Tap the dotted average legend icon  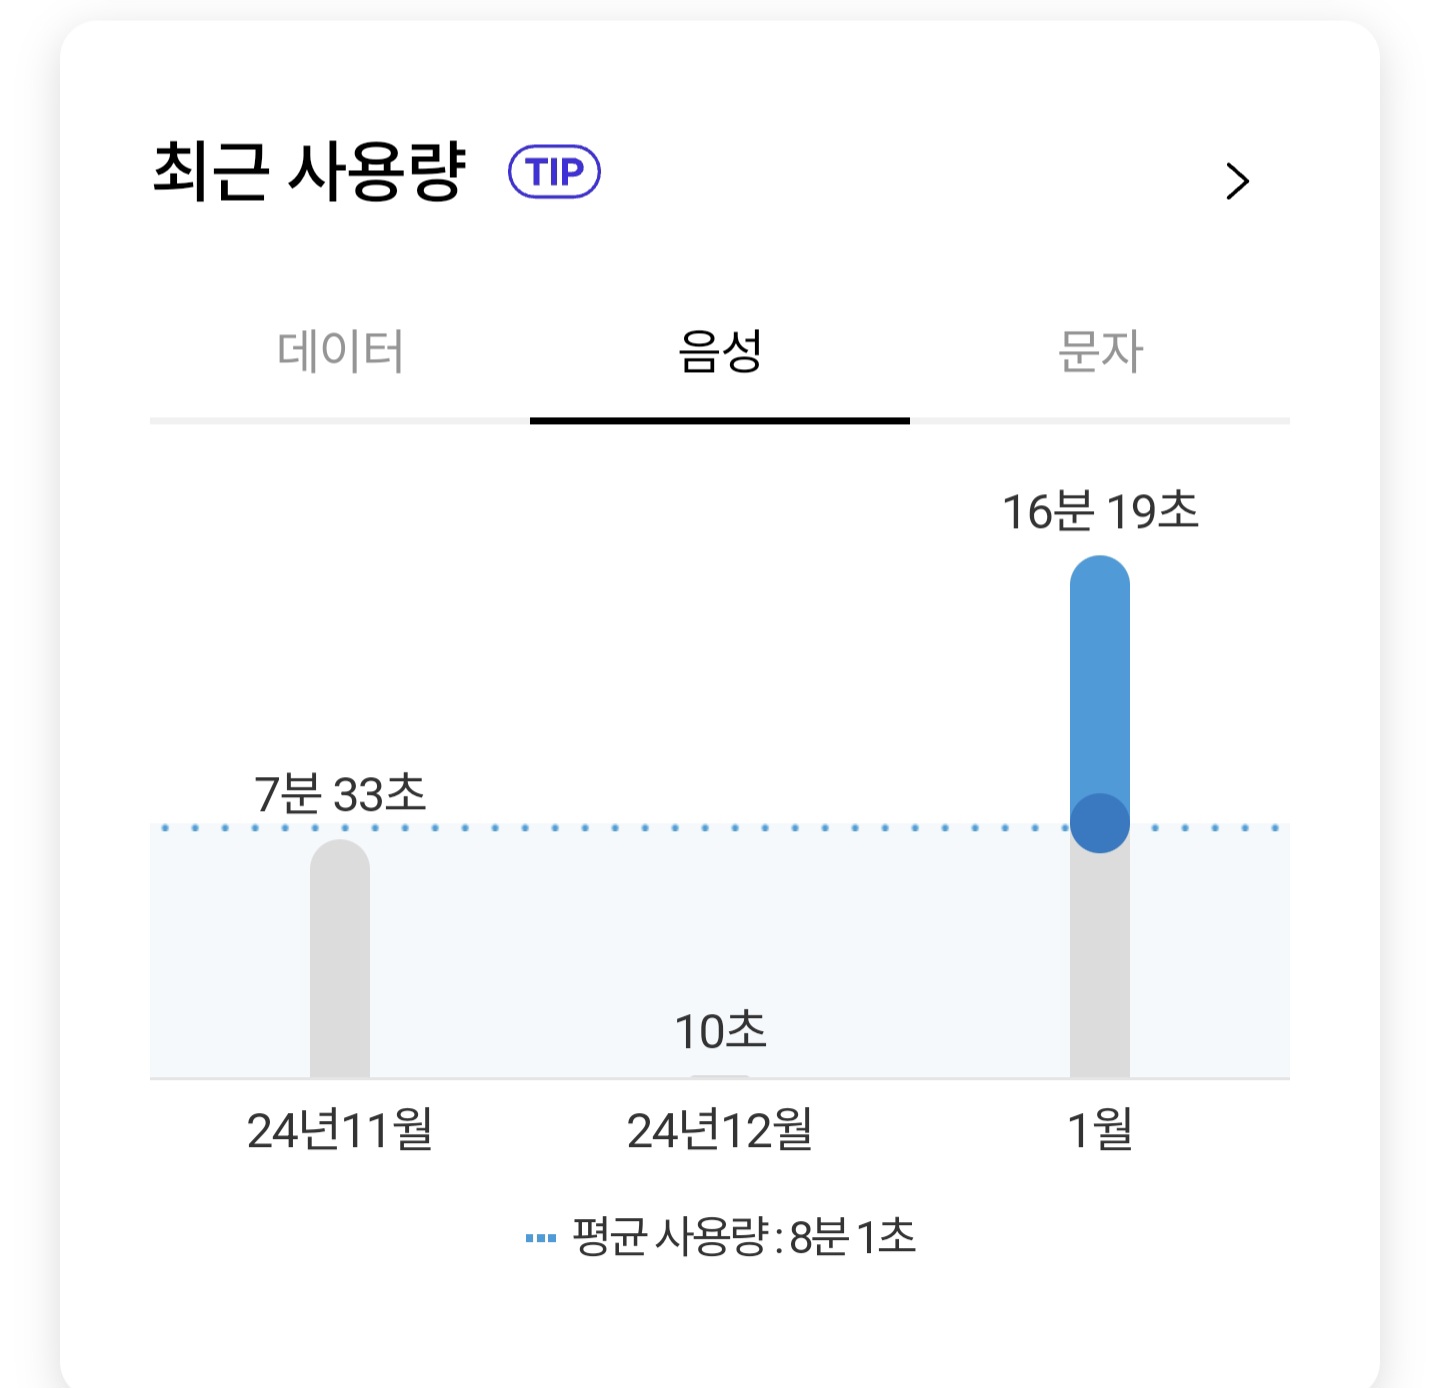tap(540, 1238)
